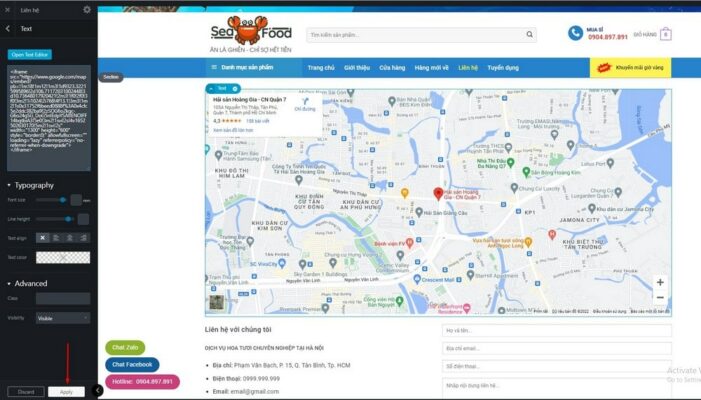Click the Class input field
This screenshot has height=400, width=701.
pos(62,298)
